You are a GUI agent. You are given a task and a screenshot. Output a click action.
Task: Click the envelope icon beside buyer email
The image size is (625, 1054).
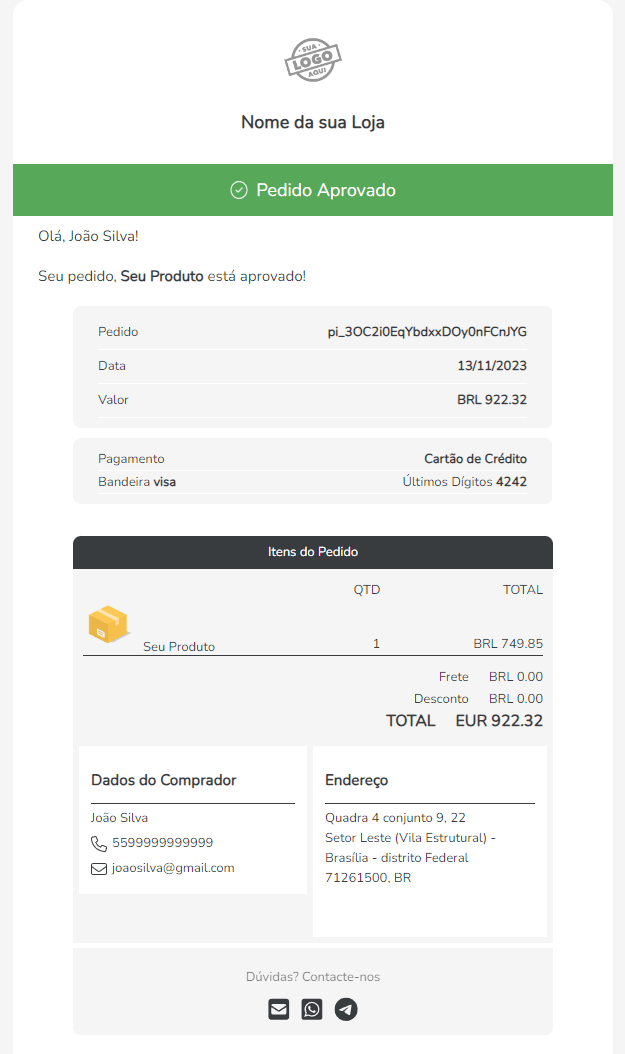pyautogui.click(x=99, y=868)
